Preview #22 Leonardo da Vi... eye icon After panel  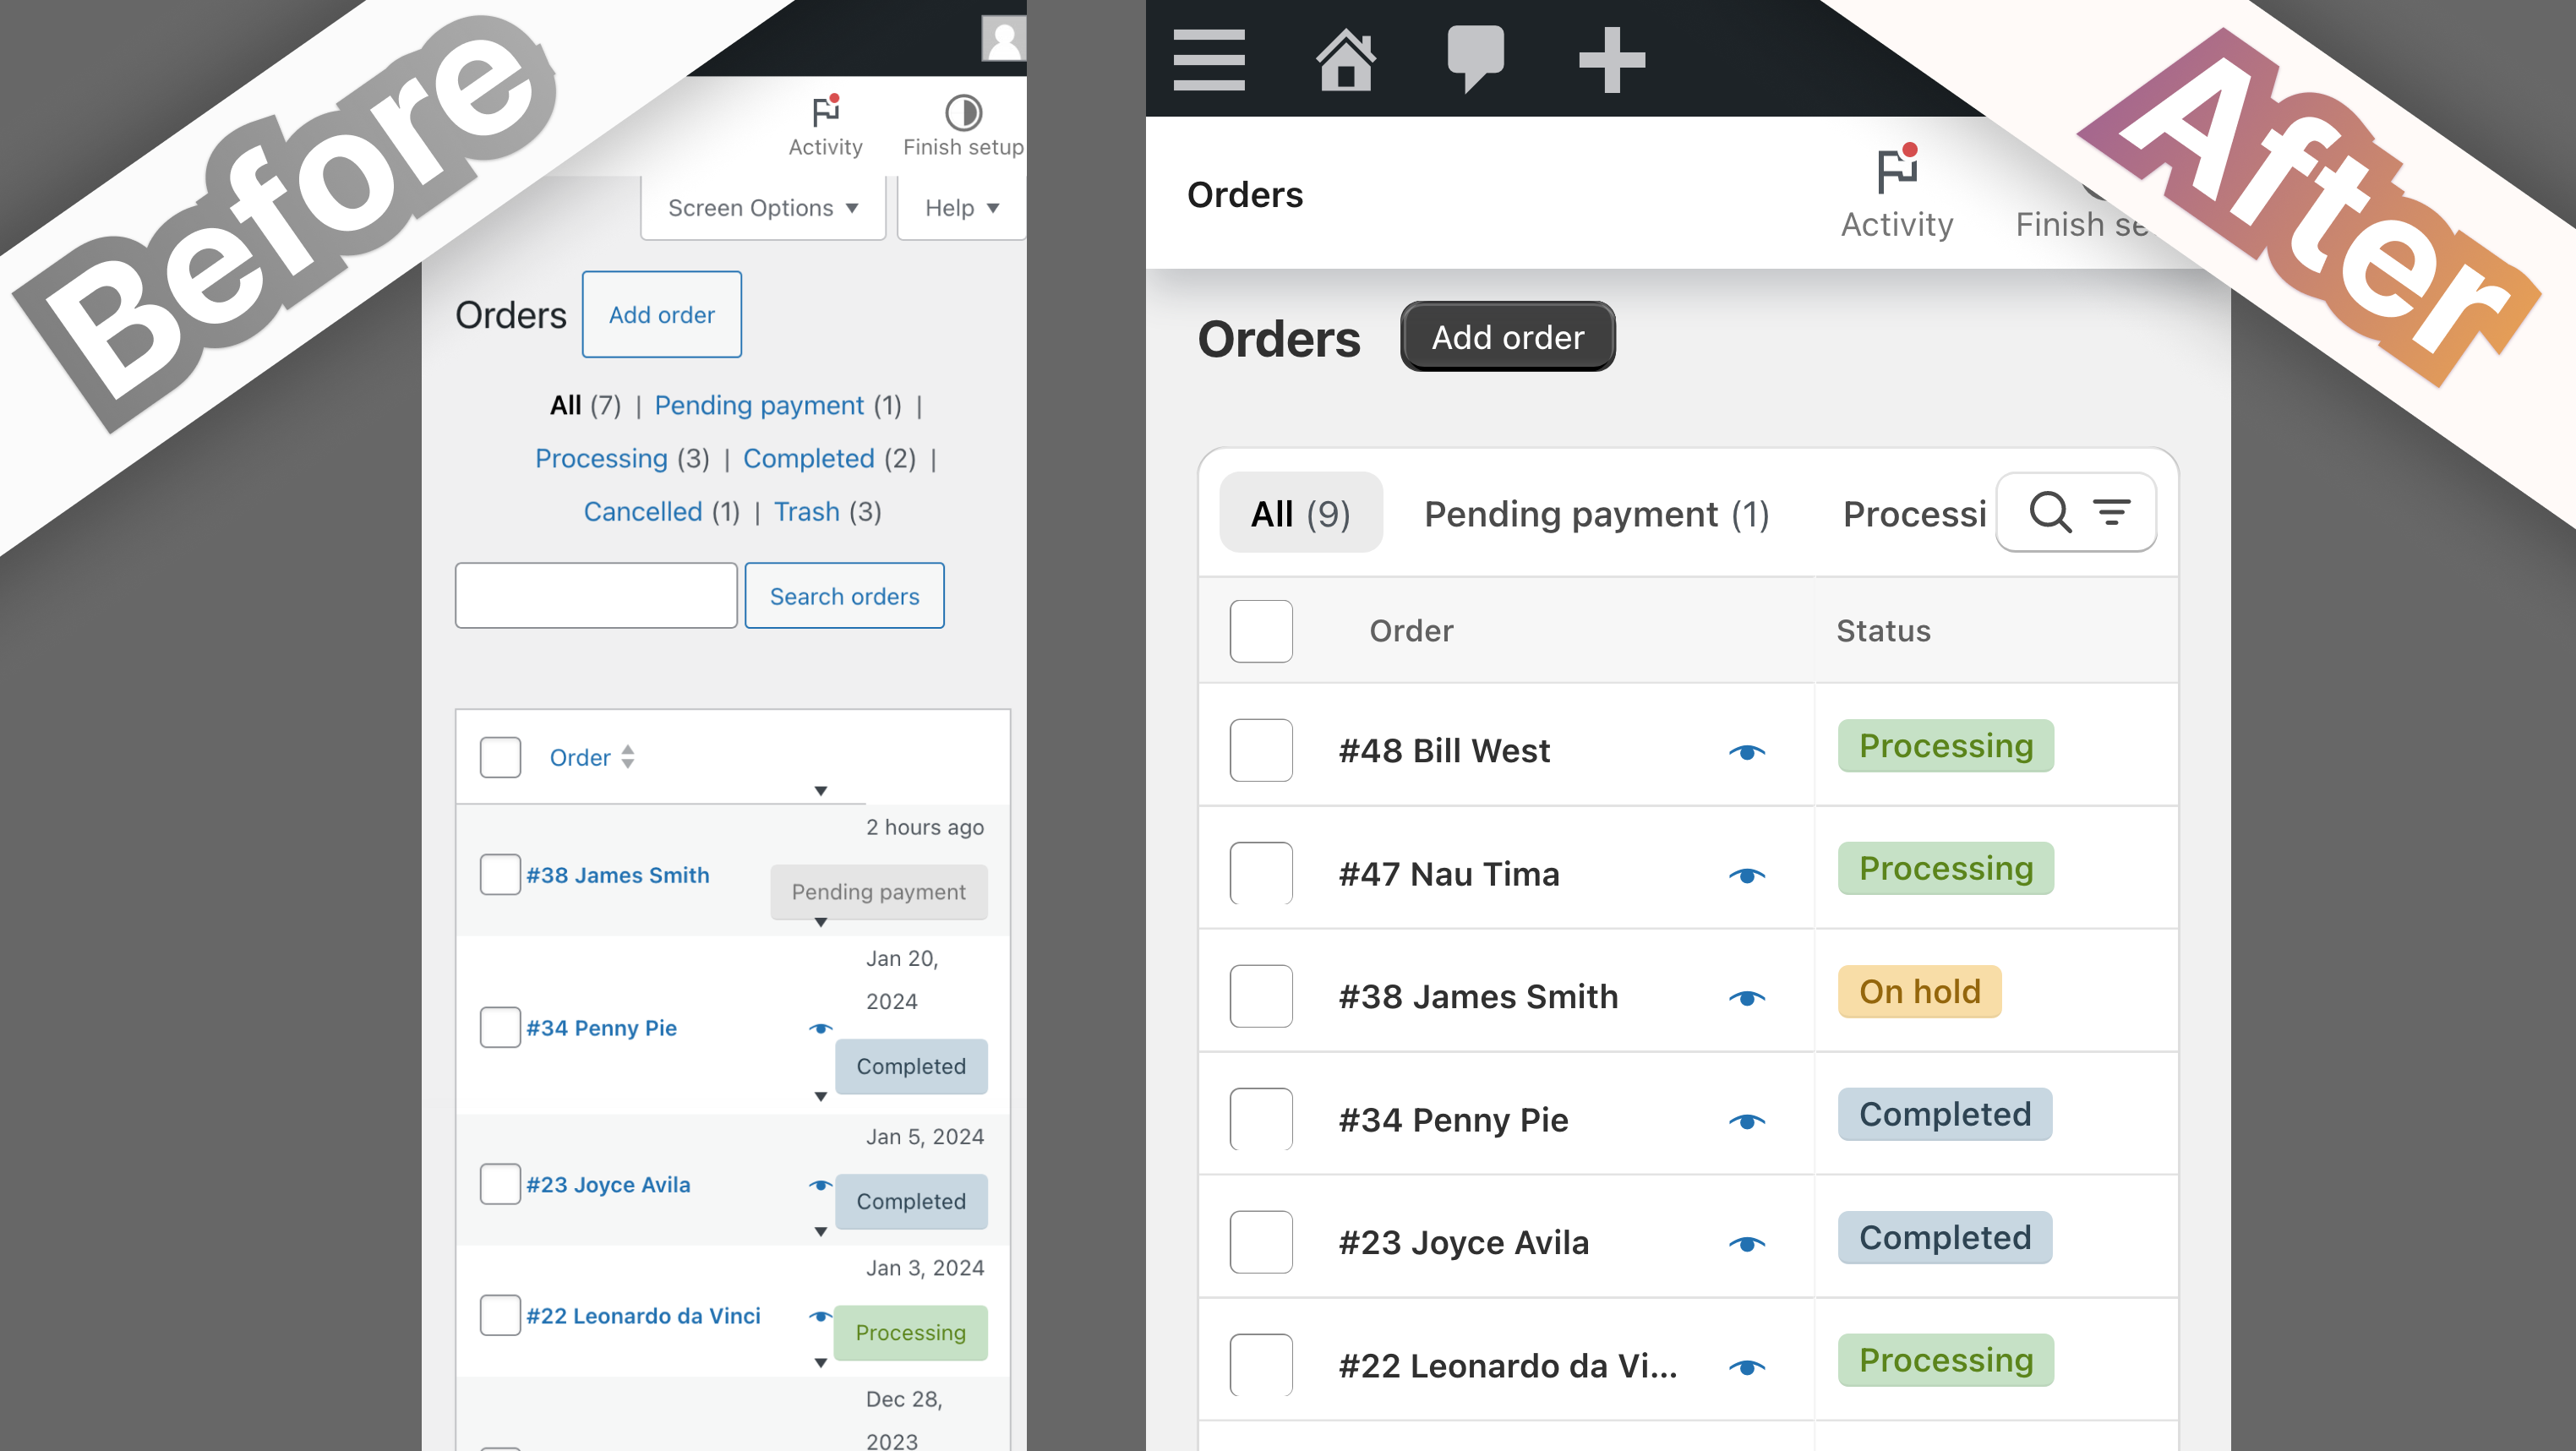[x=1747, y=1366]
